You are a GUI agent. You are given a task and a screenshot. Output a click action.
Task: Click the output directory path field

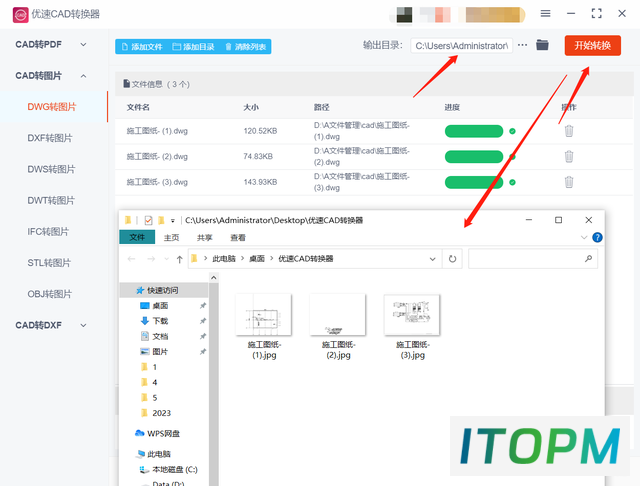[x=461, y=46]
